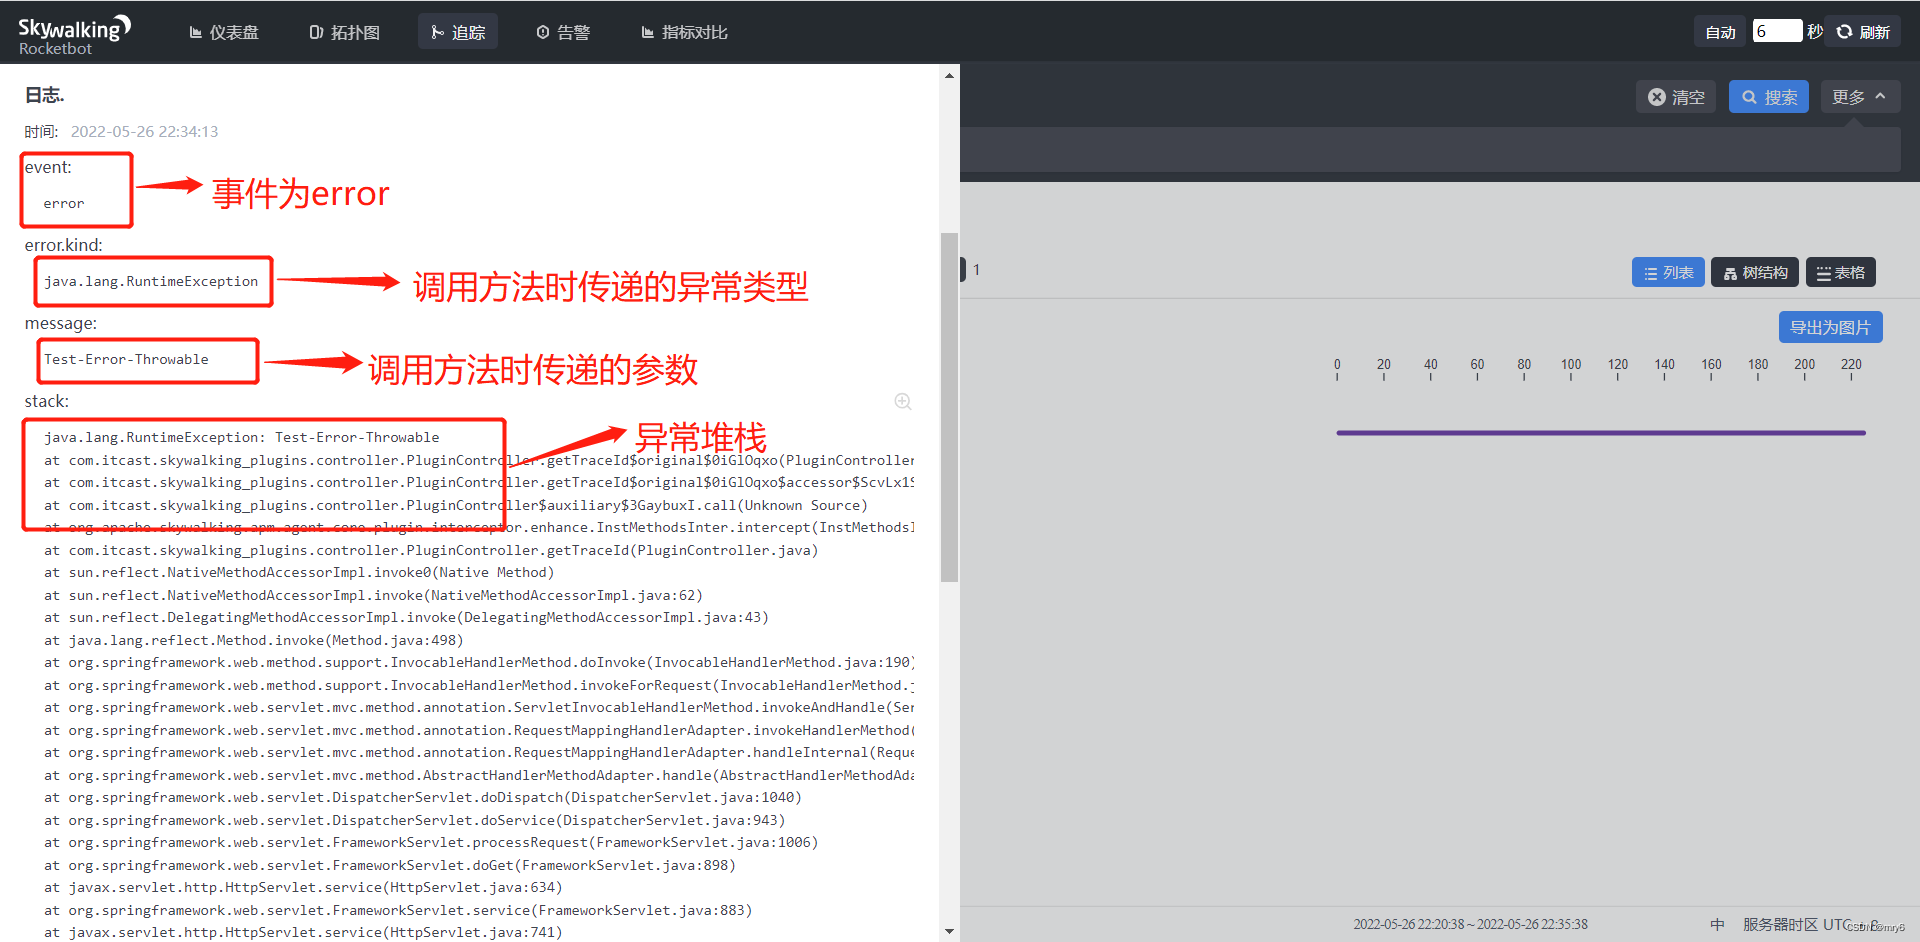The image size is (1920, 942).
Task: Select the java.lang.RuntimeException error.kind value
Action: click(151, 281)
